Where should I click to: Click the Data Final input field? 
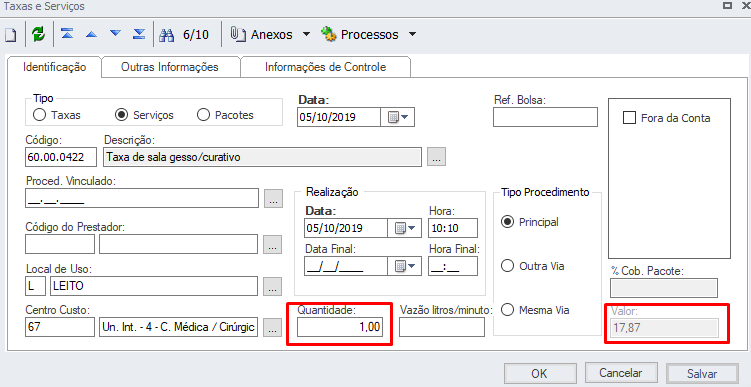pos(346,266)
